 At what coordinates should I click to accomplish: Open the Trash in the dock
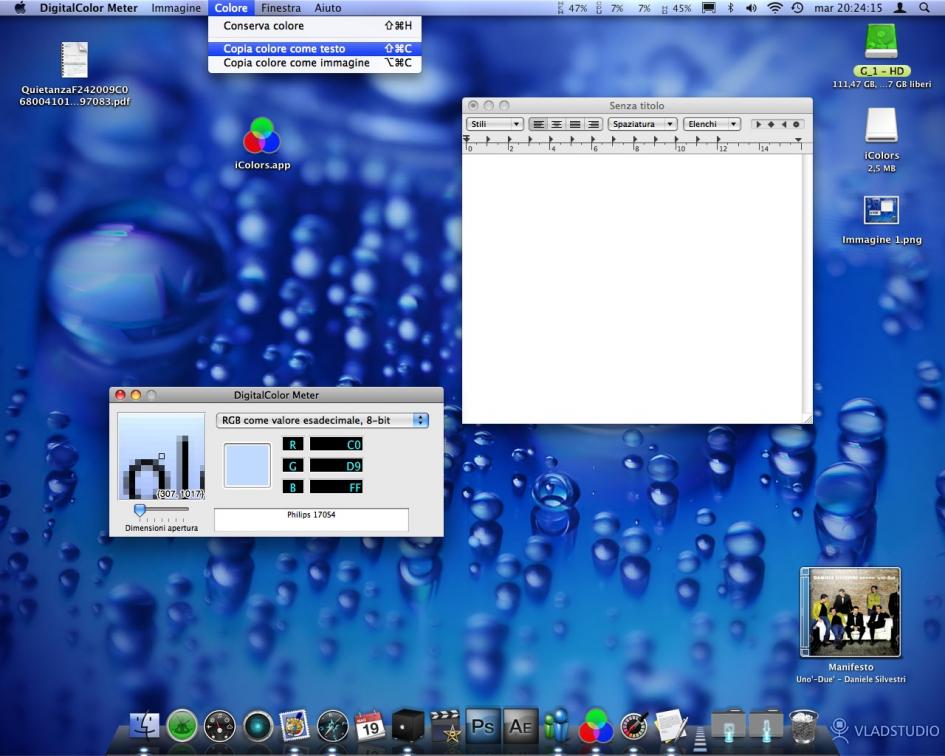pos(803,725)
